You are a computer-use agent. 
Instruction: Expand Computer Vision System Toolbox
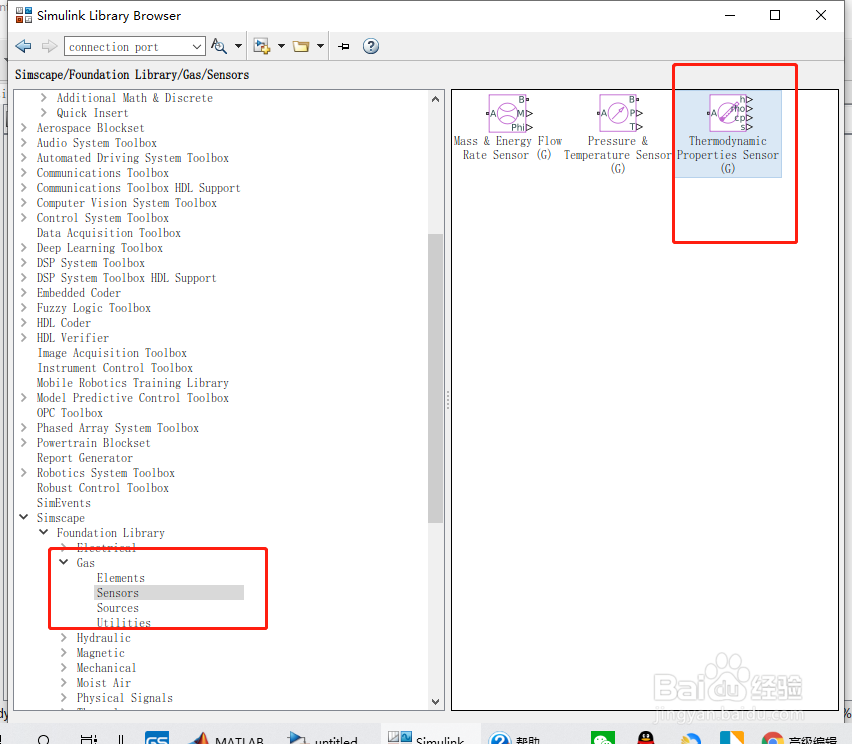click(23, 203)
